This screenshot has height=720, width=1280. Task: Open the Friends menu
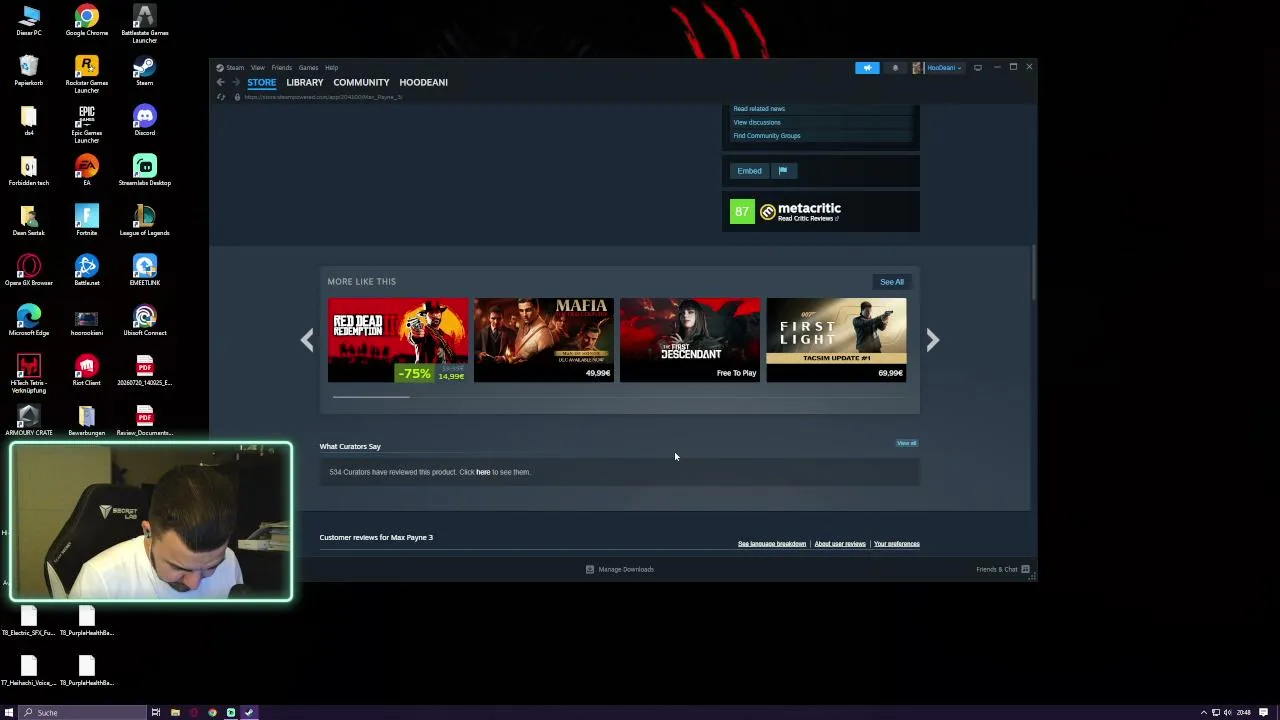pyautogui.click(x=282, y=68)
